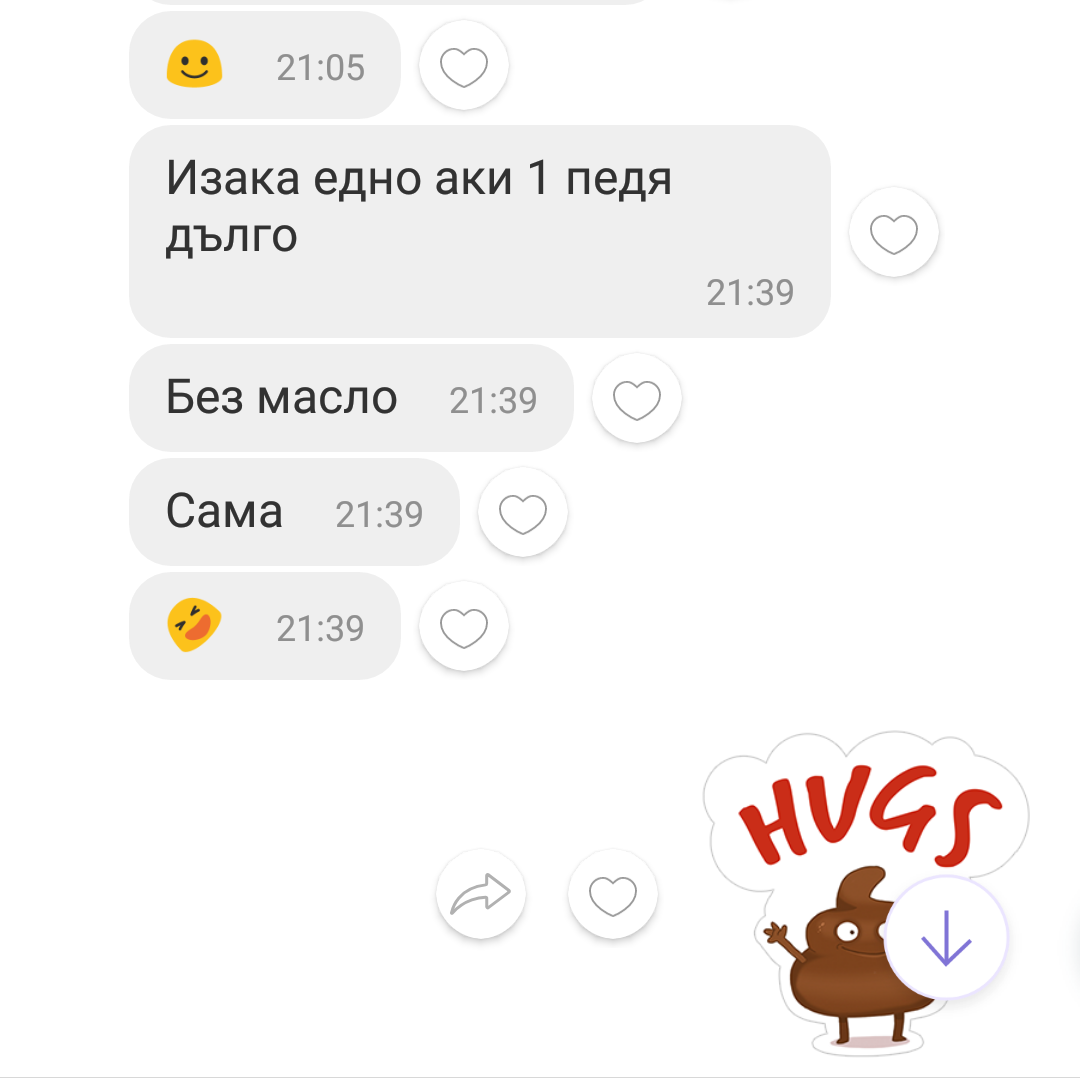Viewport: 1080px width, 1091px height.
Task: Tap the heart next to "Без масло"
Action: [x=636, y=399]
